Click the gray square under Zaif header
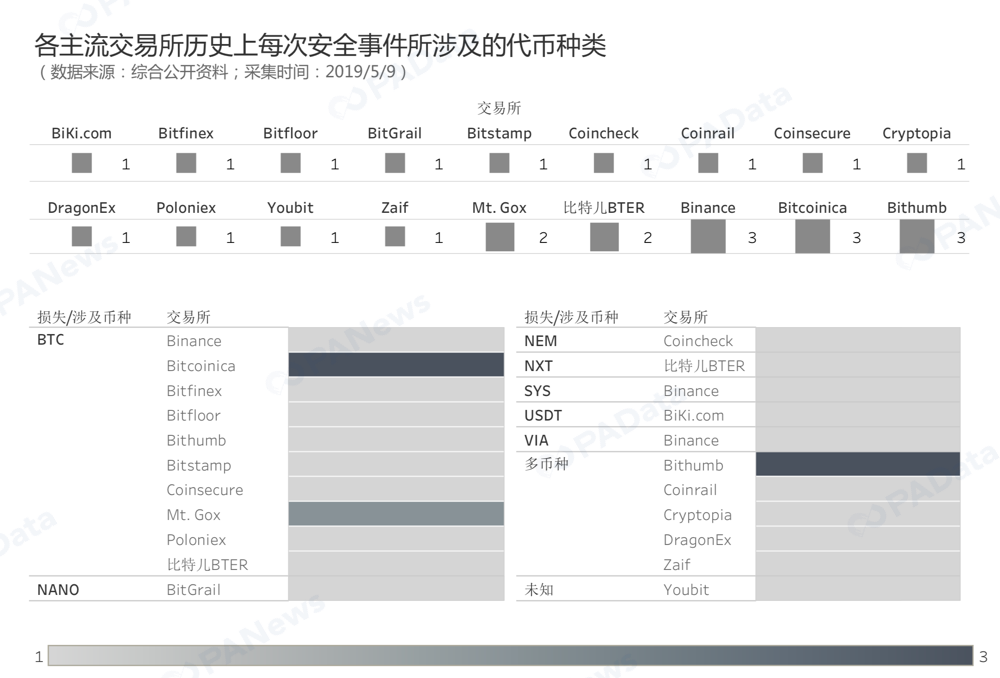1000x678 pixels. [395, 237]
